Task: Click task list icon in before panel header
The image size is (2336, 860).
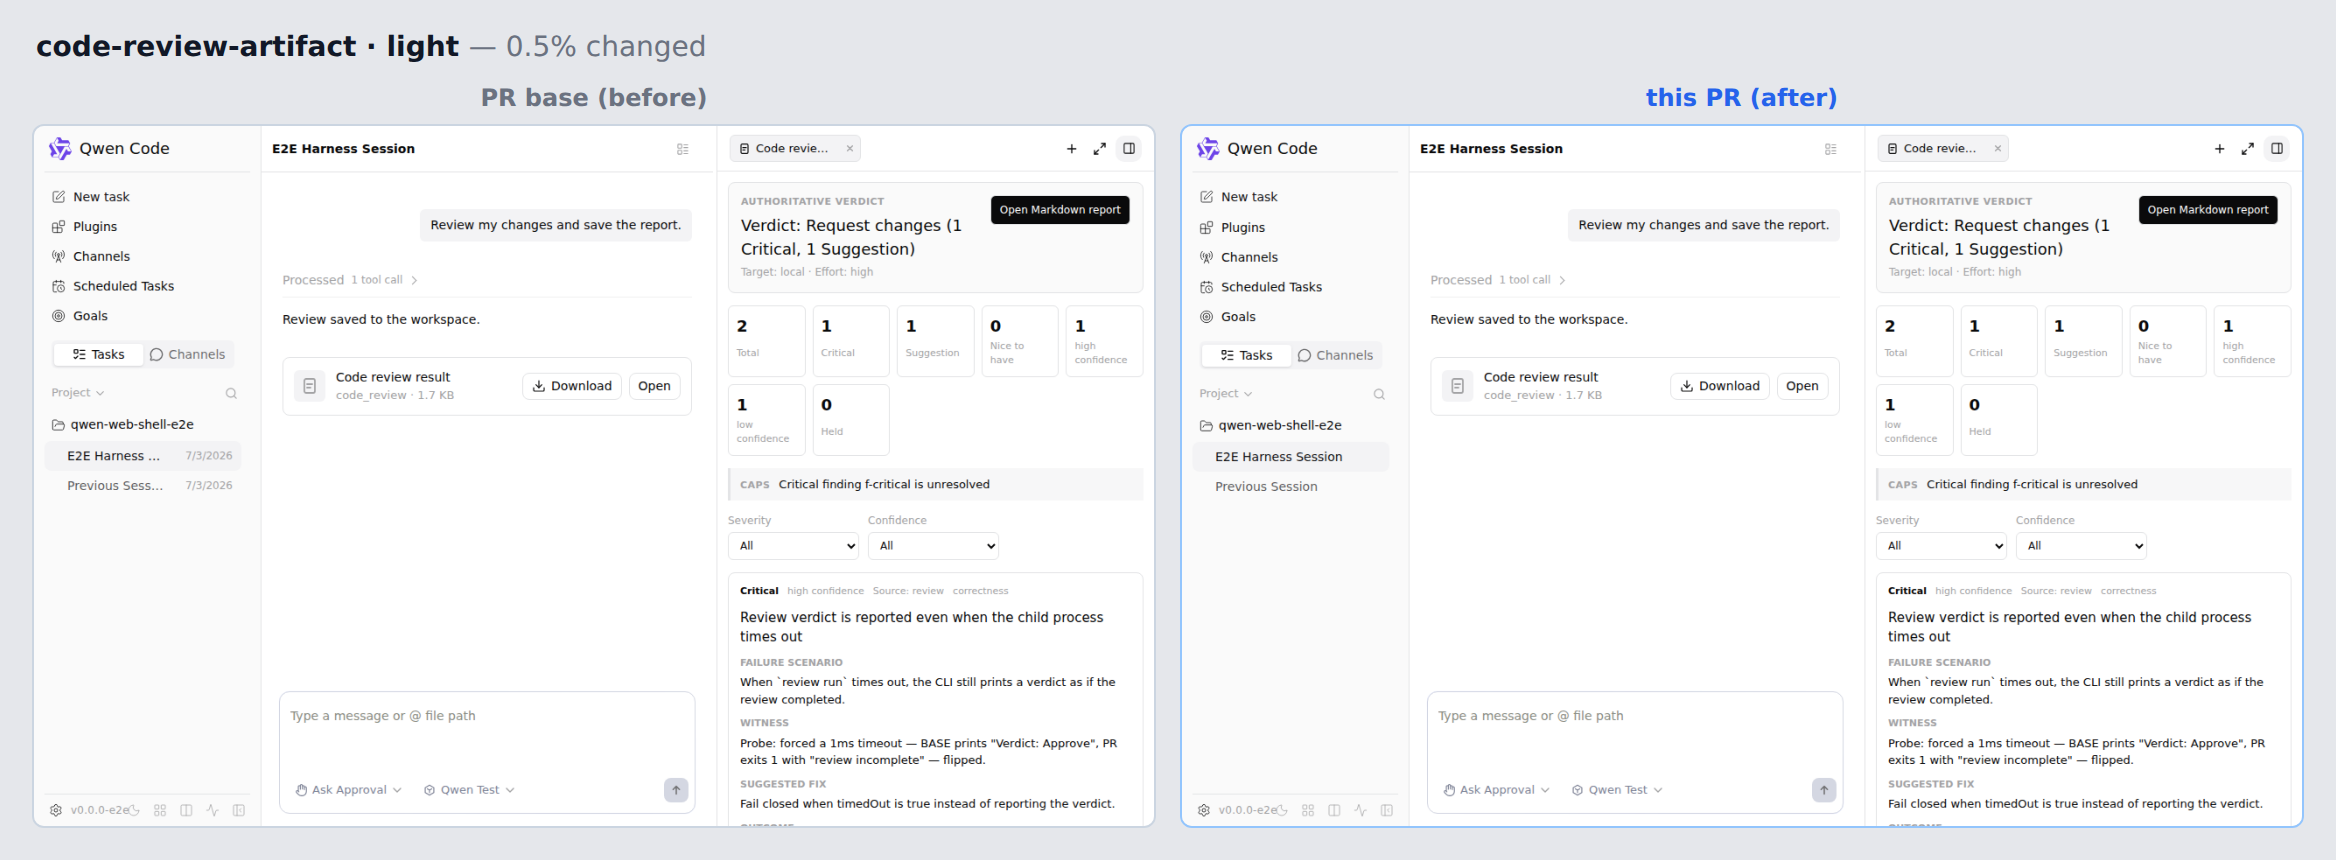Action: pos(683,149)
